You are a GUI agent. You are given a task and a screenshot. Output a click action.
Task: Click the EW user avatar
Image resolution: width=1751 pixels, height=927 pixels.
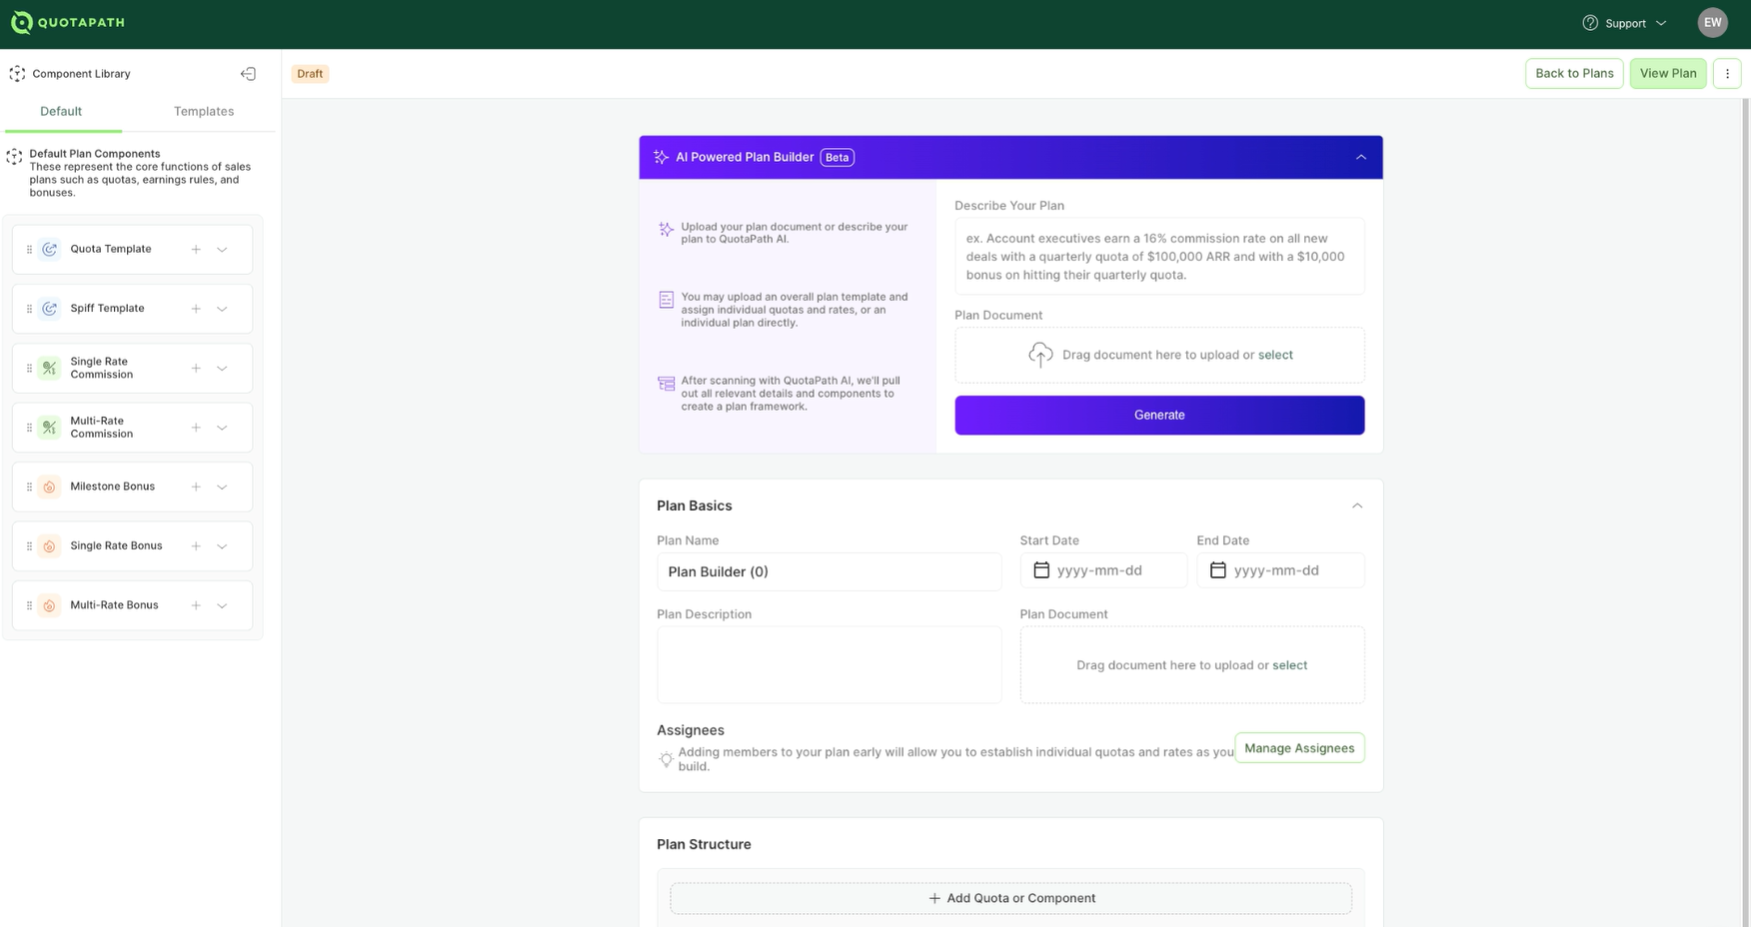coord(1712,23)
